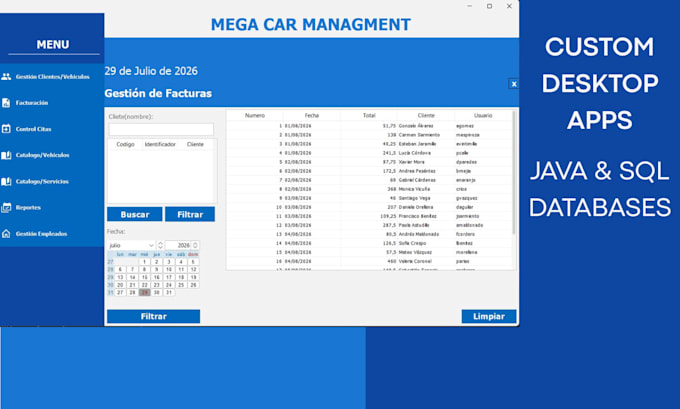Click the Identificador column header
The height and width of the screenshot is (409, 680).
160,144
